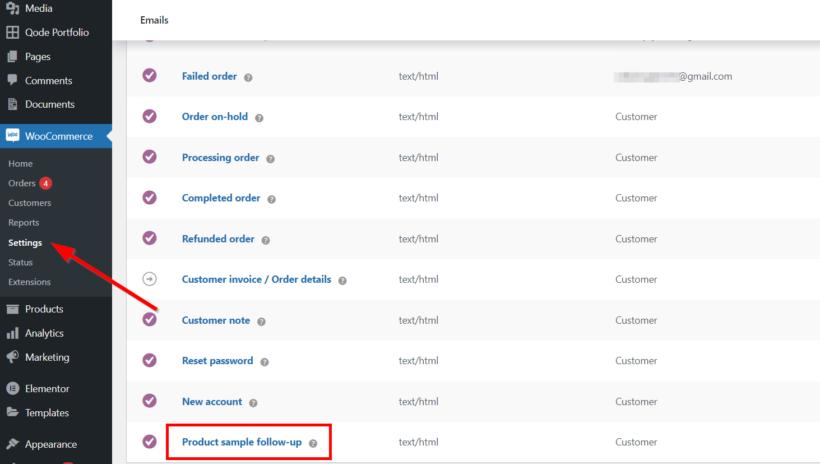Viewport: 820px width, 464px height.
Task: Toggle enabled status of Processing order email
Action: point(150,156)
